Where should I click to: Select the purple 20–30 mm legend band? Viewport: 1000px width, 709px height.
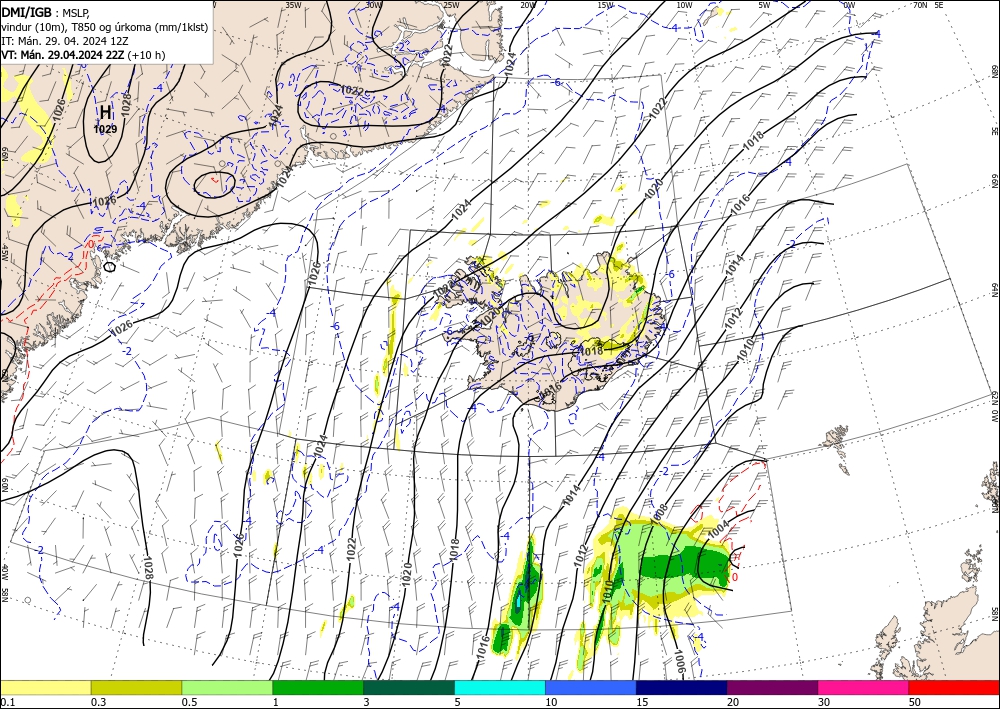(x=772, y=687)
